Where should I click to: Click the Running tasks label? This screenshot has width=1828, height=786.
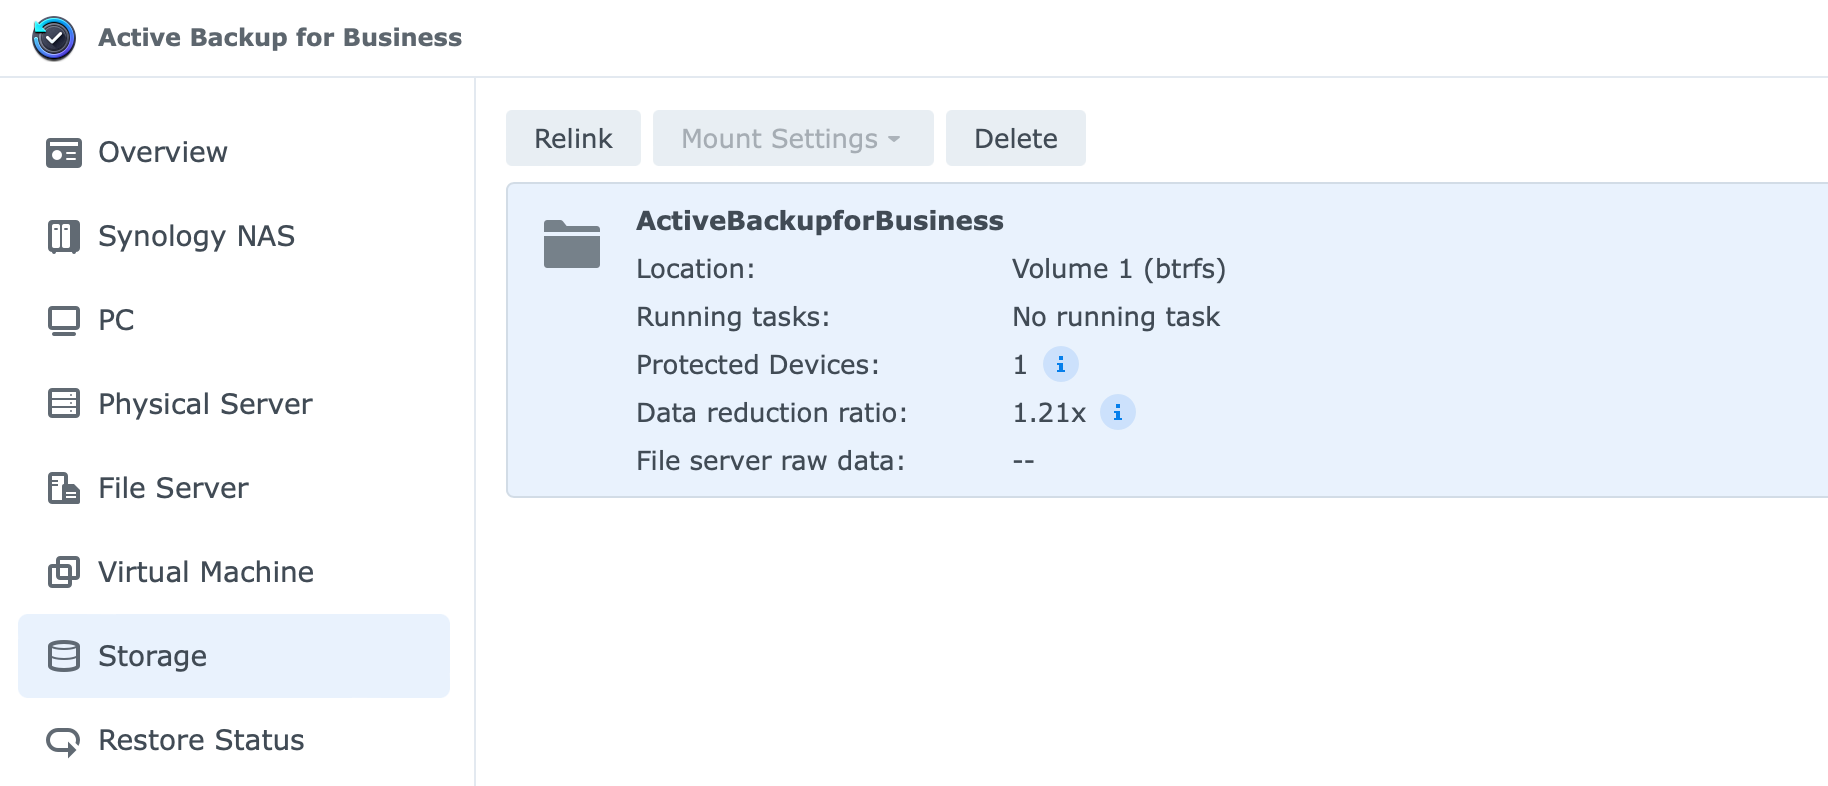coord(733,317)
